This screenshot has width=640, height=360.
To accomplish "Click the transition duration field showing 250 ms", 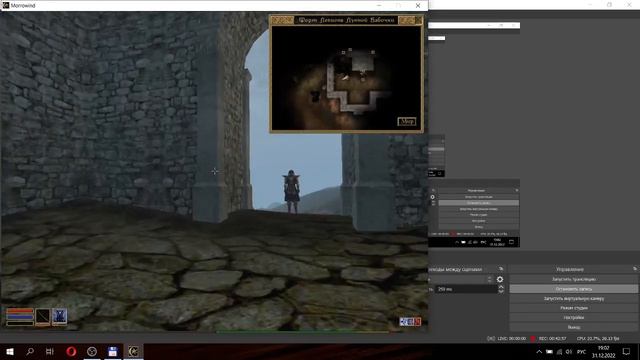I will click(x=466, y=289).
